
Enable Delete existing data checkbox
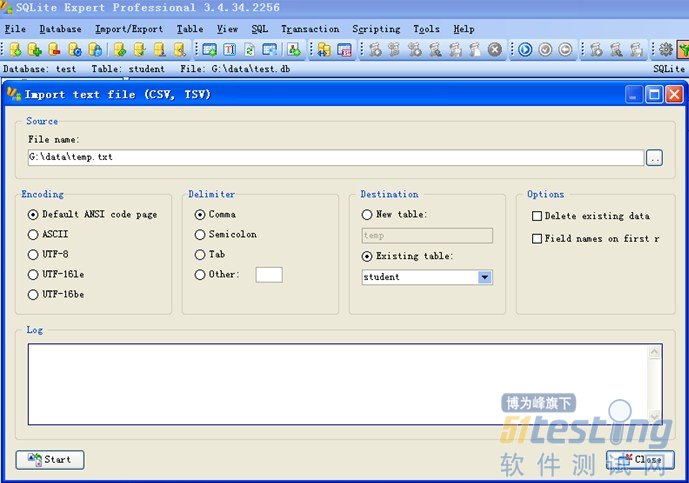click(591, 216)
